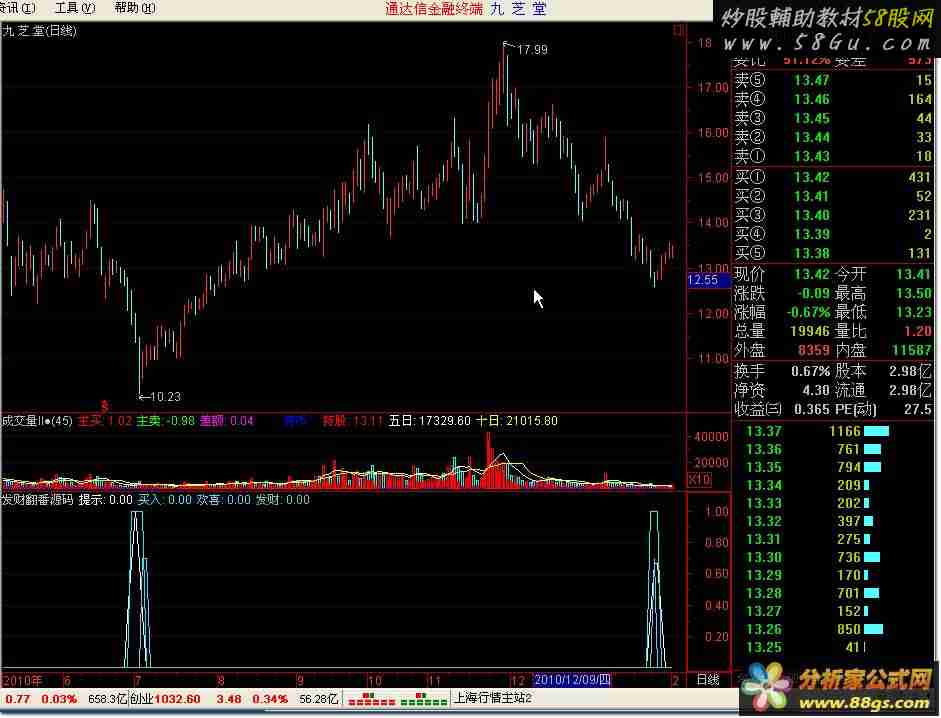Click the 40000 volume axis label
The height and width of the screenshot is (718, 941).
(711, 437)
